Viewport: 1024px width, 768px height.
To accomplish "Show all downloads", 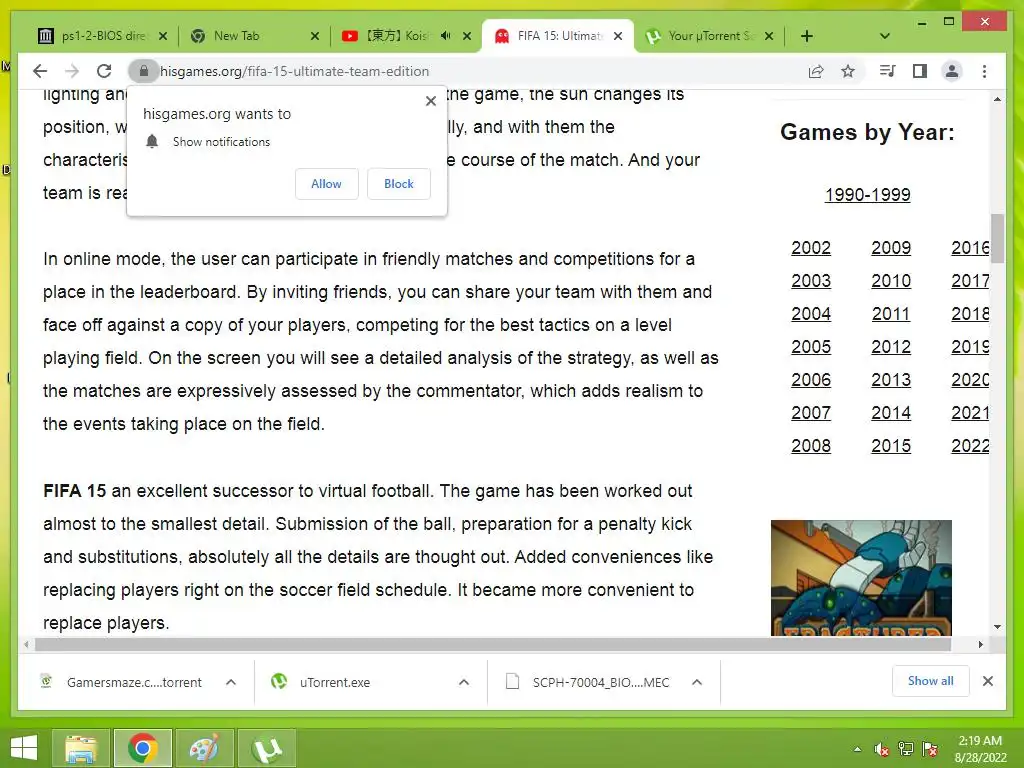I will point(931,681).
